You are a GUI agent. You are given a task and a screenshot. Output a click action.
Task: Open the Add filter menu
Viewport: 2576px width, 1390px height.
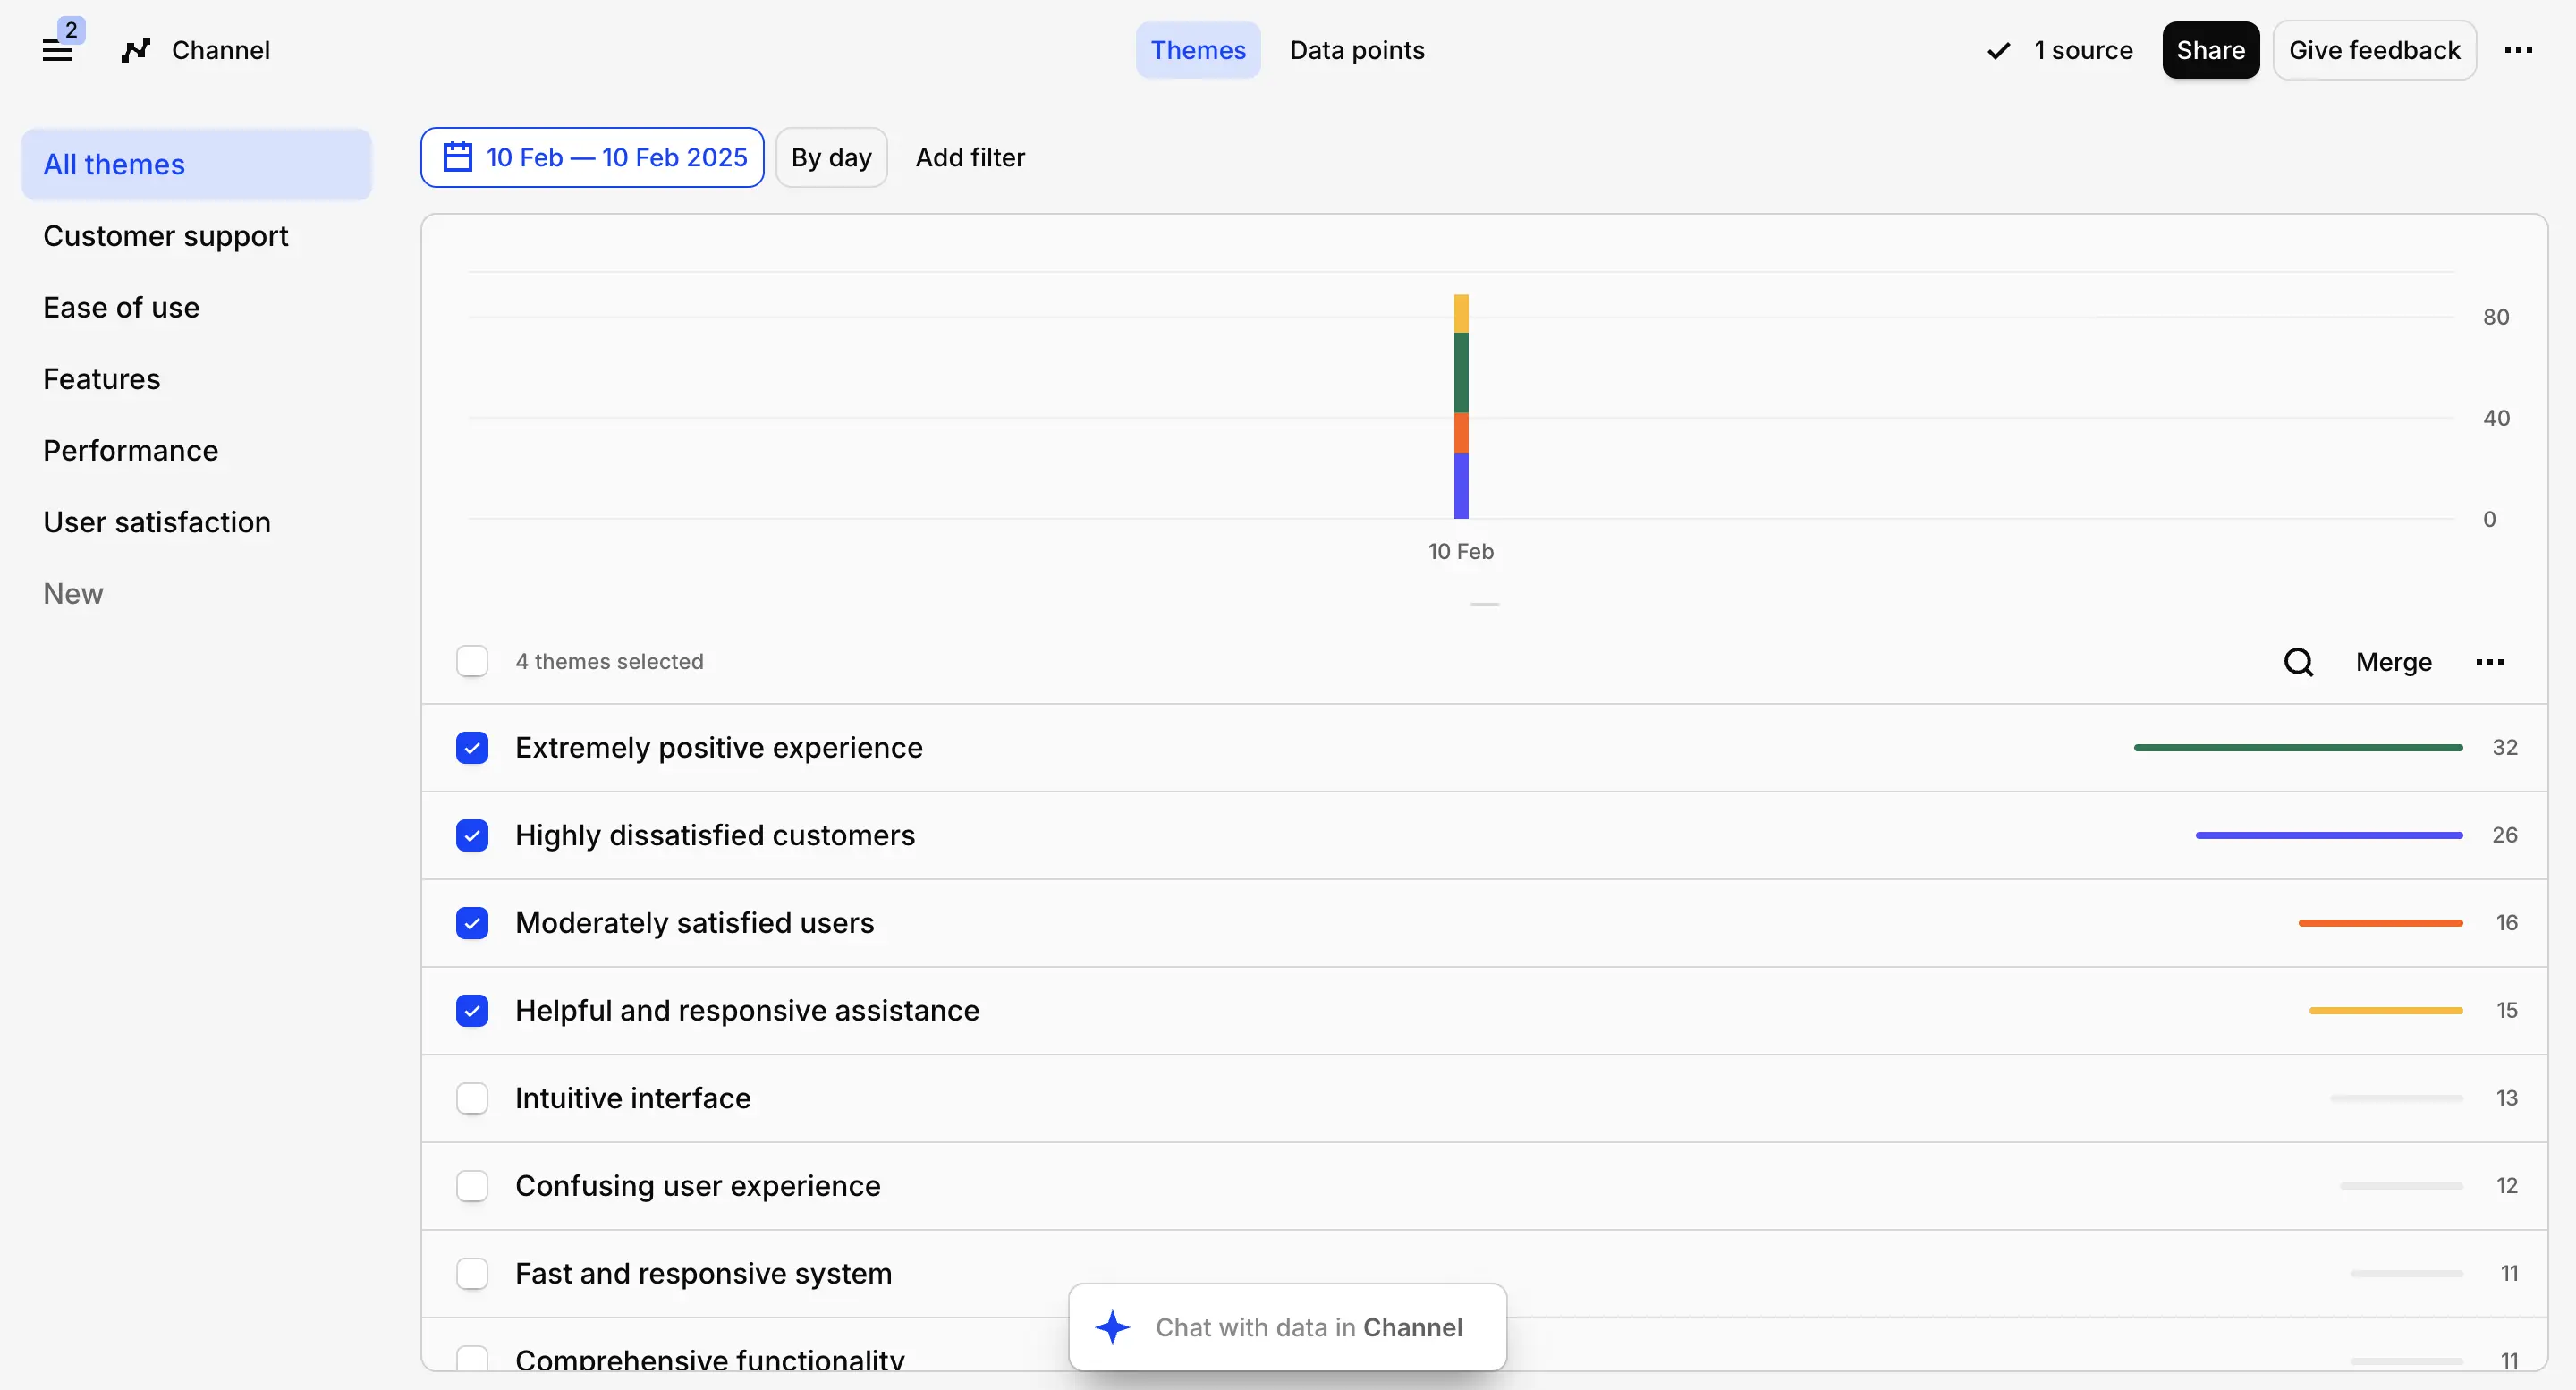click(969, 157)
